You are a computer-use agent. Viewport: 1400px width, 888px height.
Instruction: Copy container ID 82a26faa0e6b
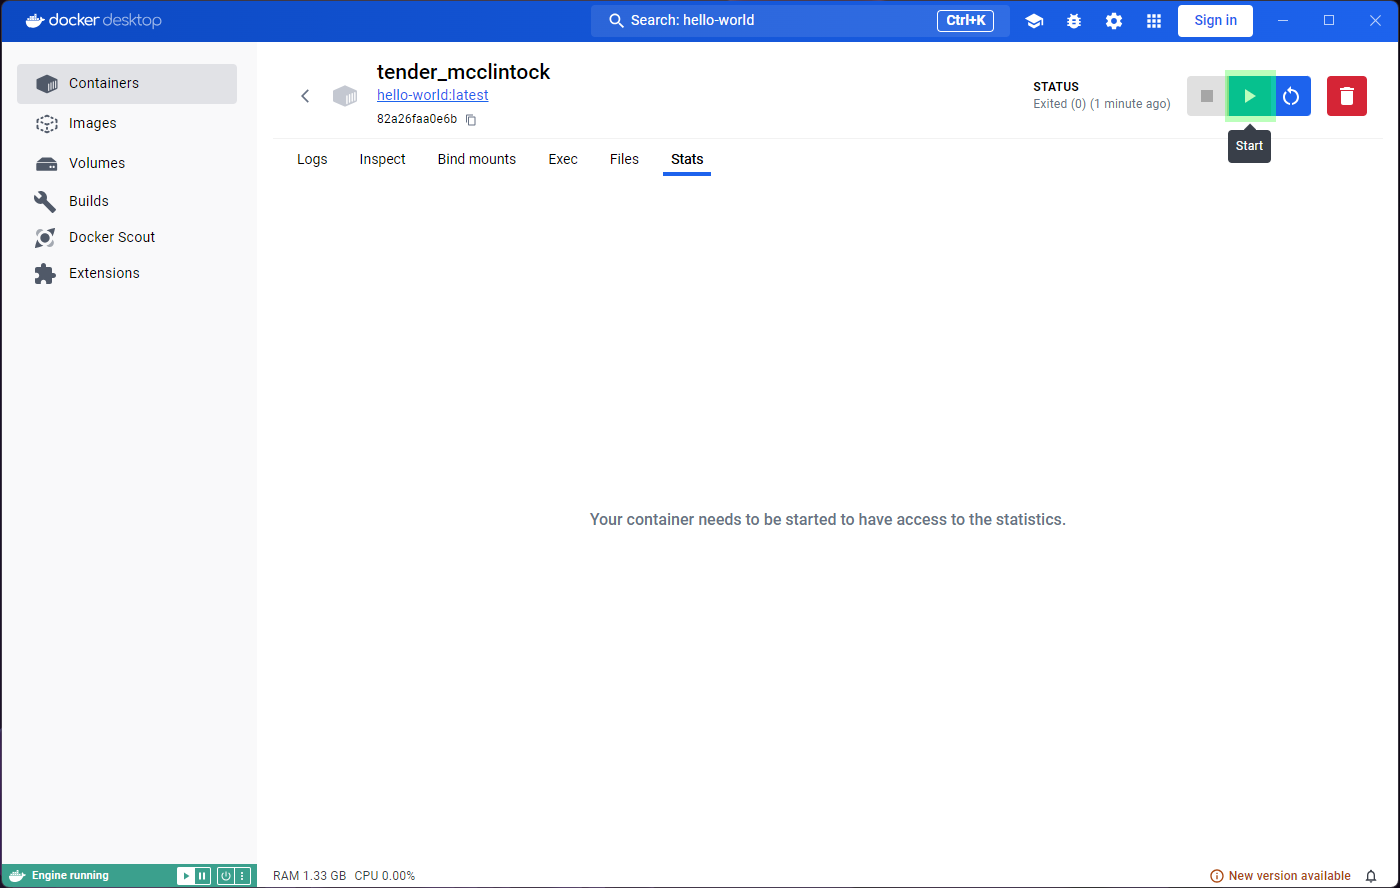tap(471, 120)
